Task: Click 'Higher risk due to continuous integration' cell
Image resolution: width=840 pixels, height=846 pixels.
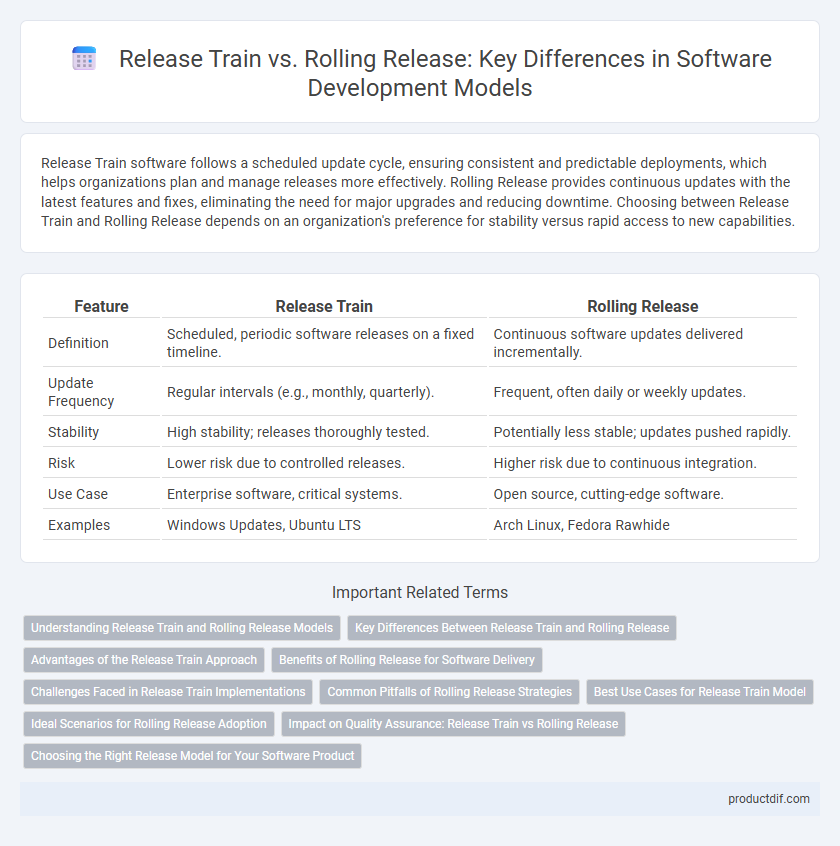Action: coord(643,463)
